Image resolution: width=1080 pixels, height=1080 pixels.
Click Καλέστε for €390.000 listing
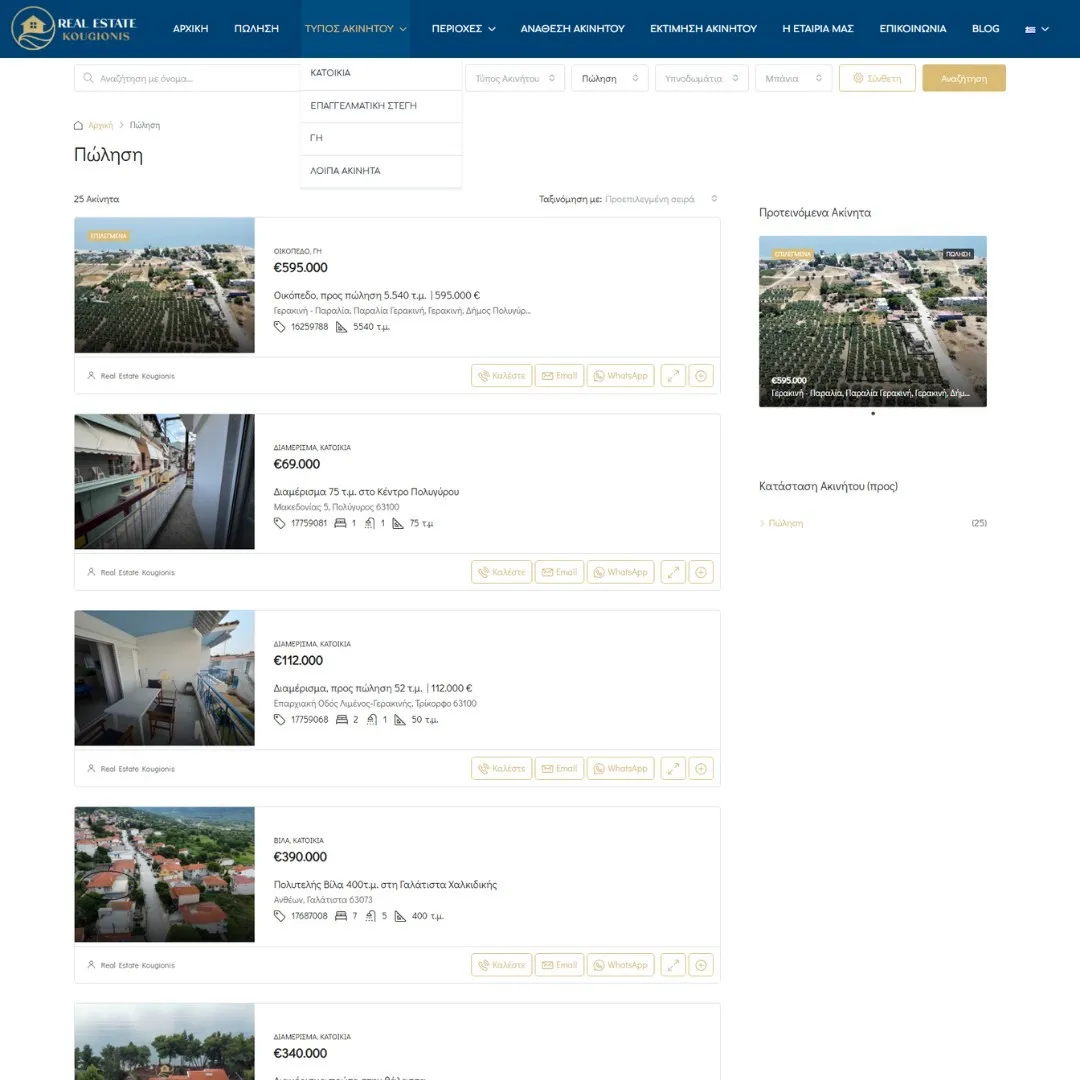click(x=501, y=965)
